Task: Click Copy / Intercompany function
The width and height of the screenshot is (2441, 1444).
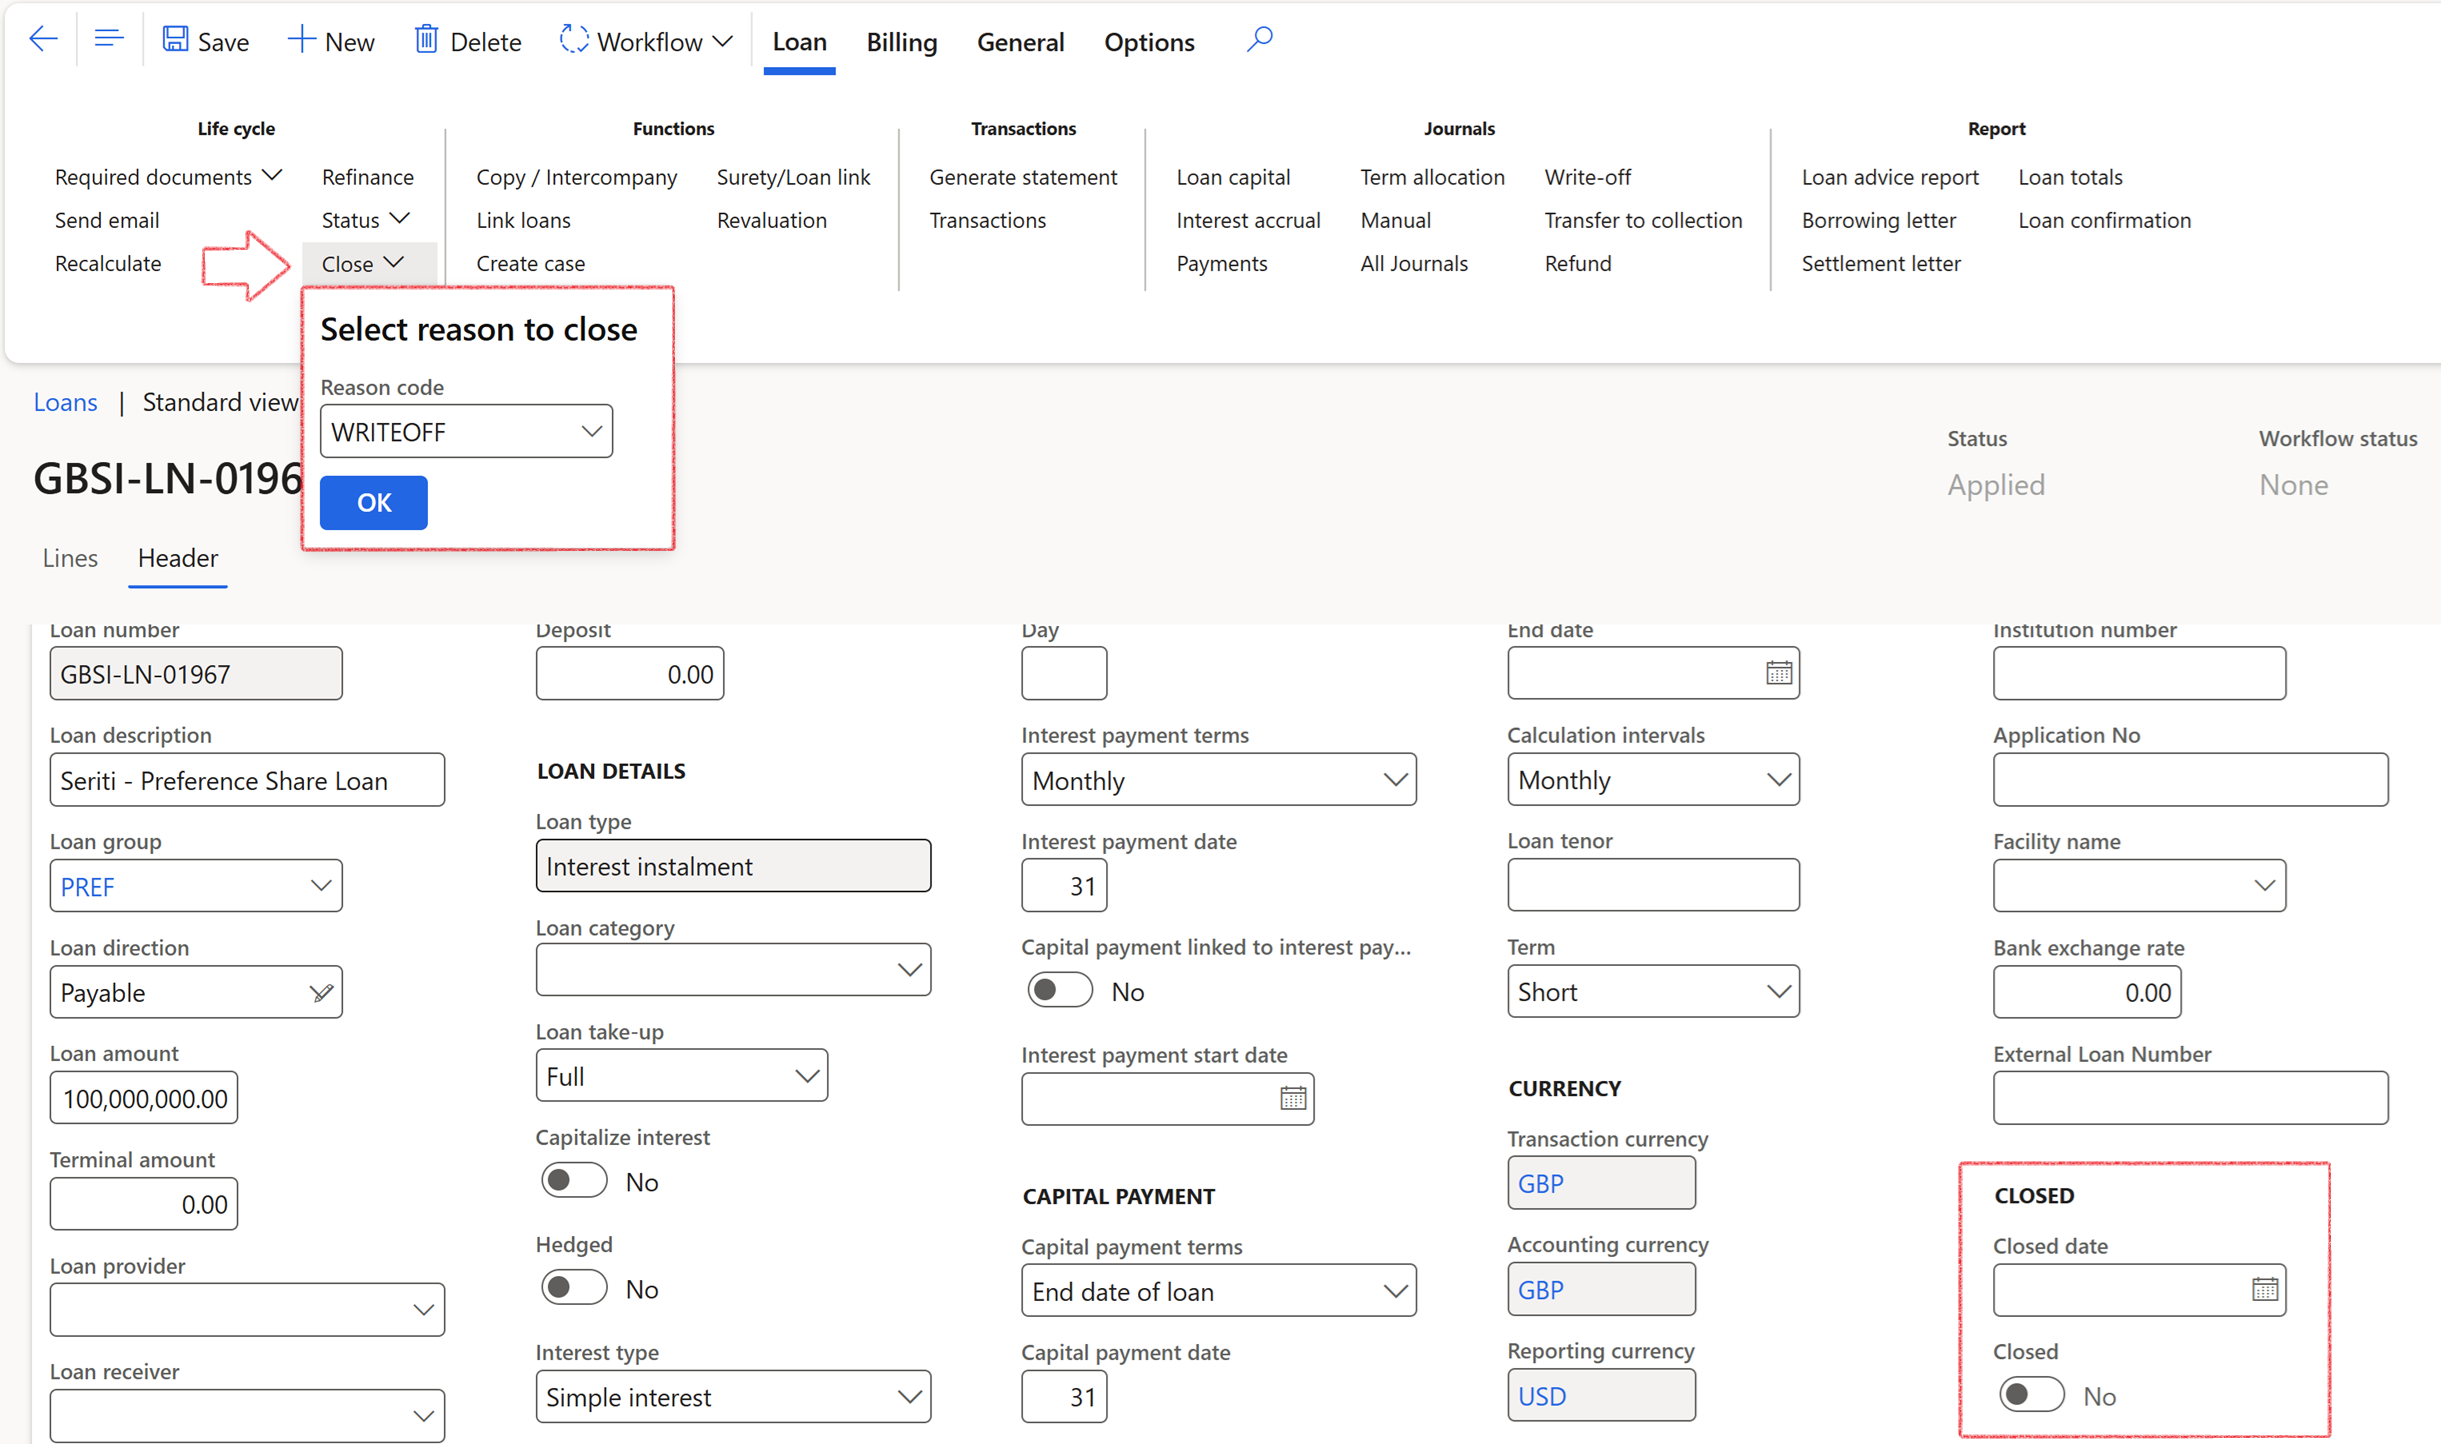Action: 576,177
